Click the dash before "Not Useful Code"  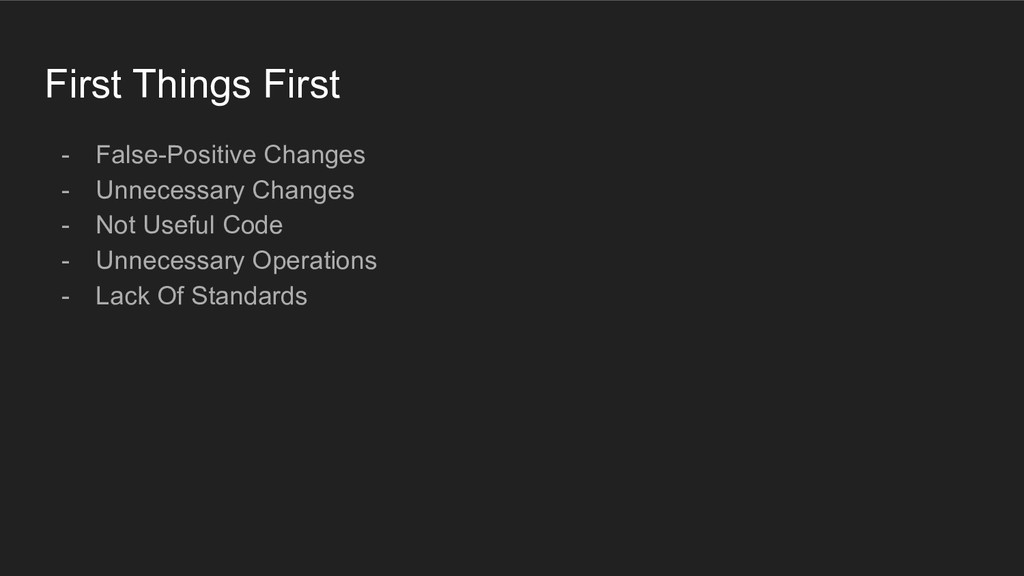pos(65,226)
